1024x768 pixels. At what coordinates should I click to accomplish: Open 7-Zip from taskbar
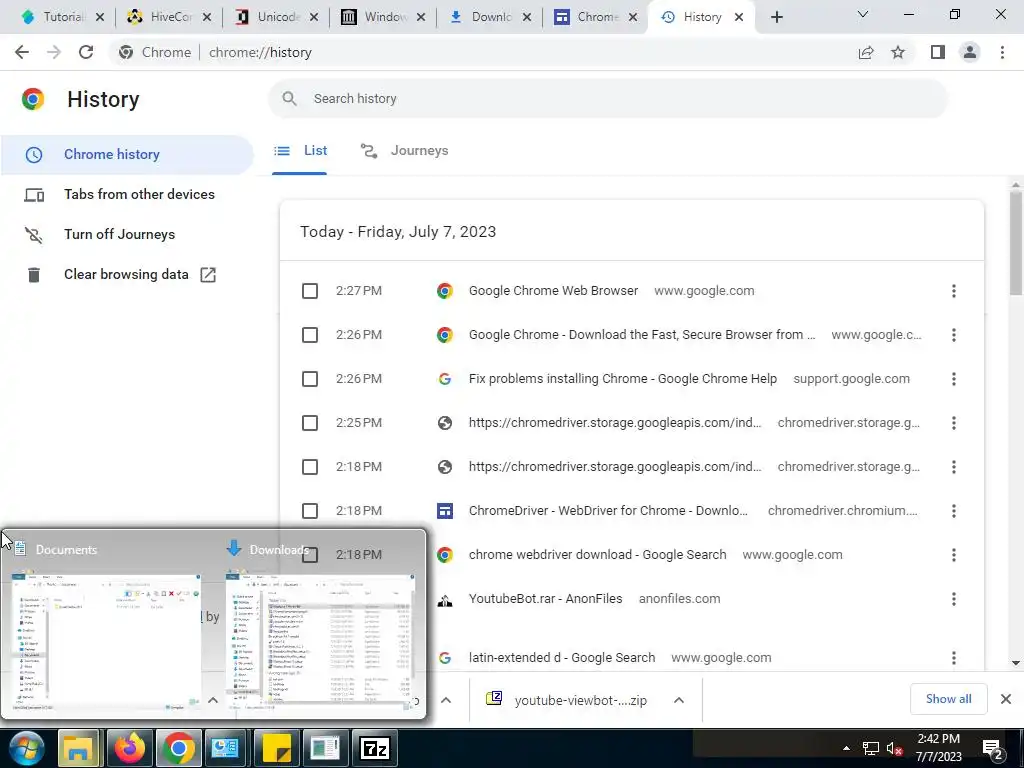(375, 748)
